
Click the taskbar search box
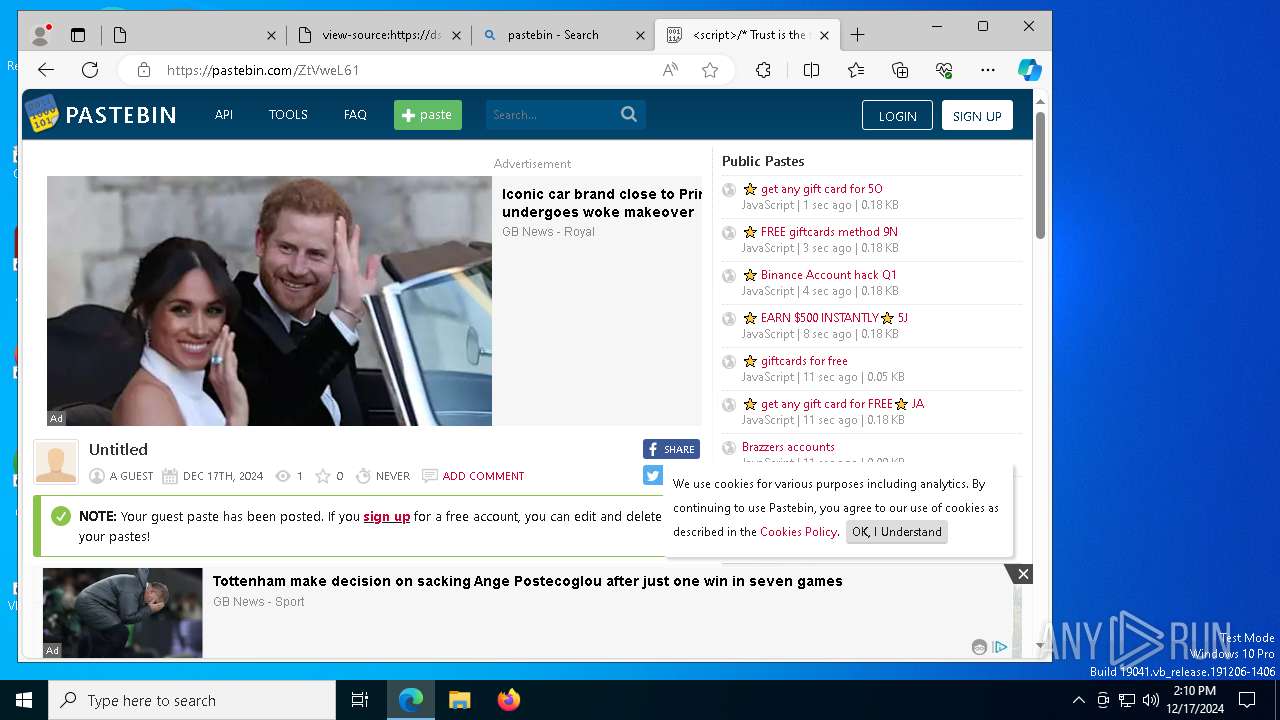pyautogui.click(x=192, y=700)
